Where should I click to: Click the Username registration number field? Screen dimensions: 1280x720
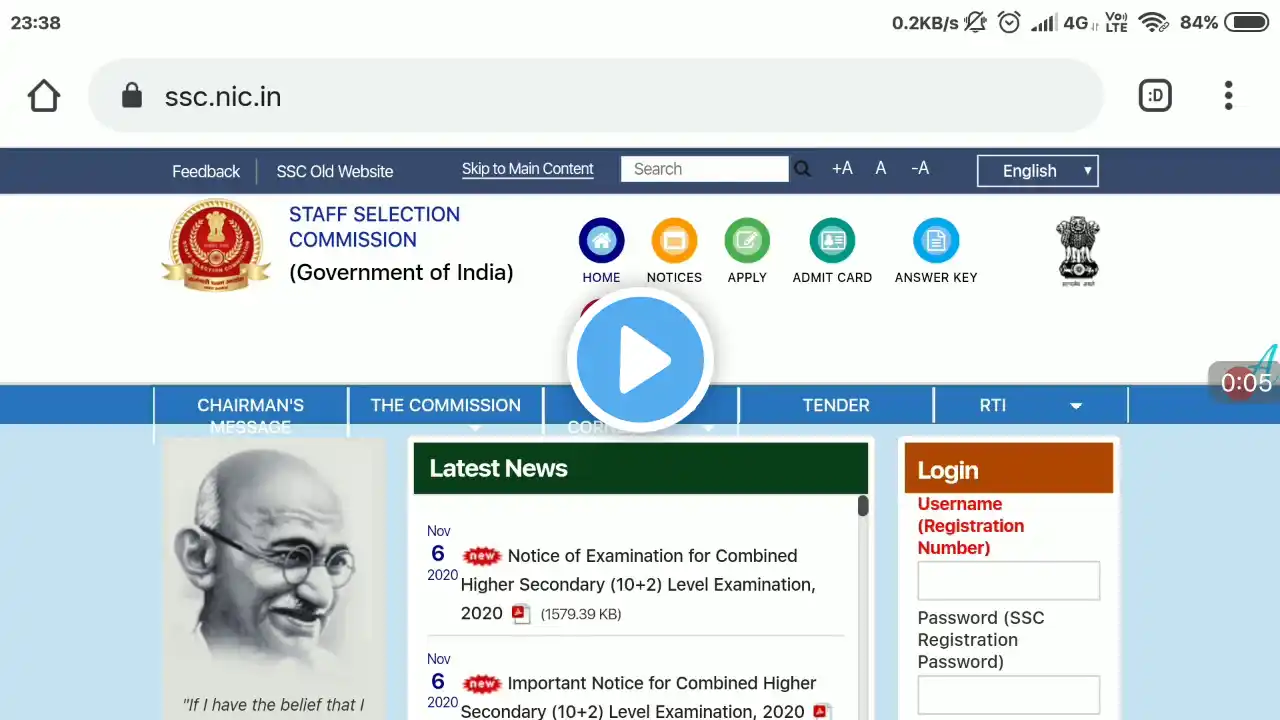tap(1009, 580)
